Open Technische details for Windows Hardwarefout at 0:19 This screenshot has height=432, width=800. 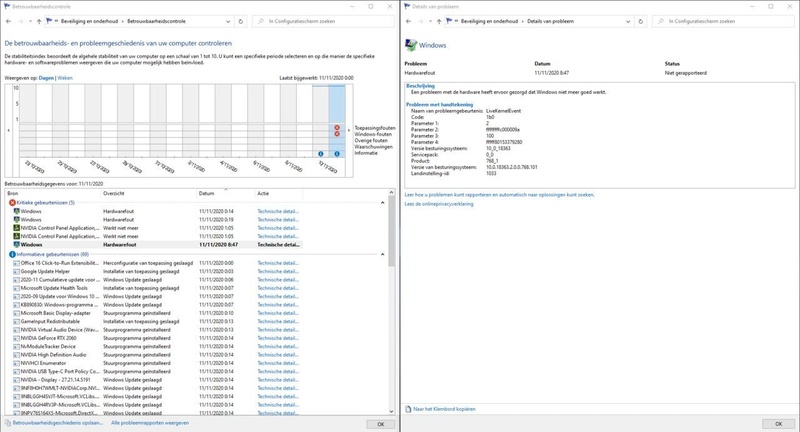click(278, 219)
